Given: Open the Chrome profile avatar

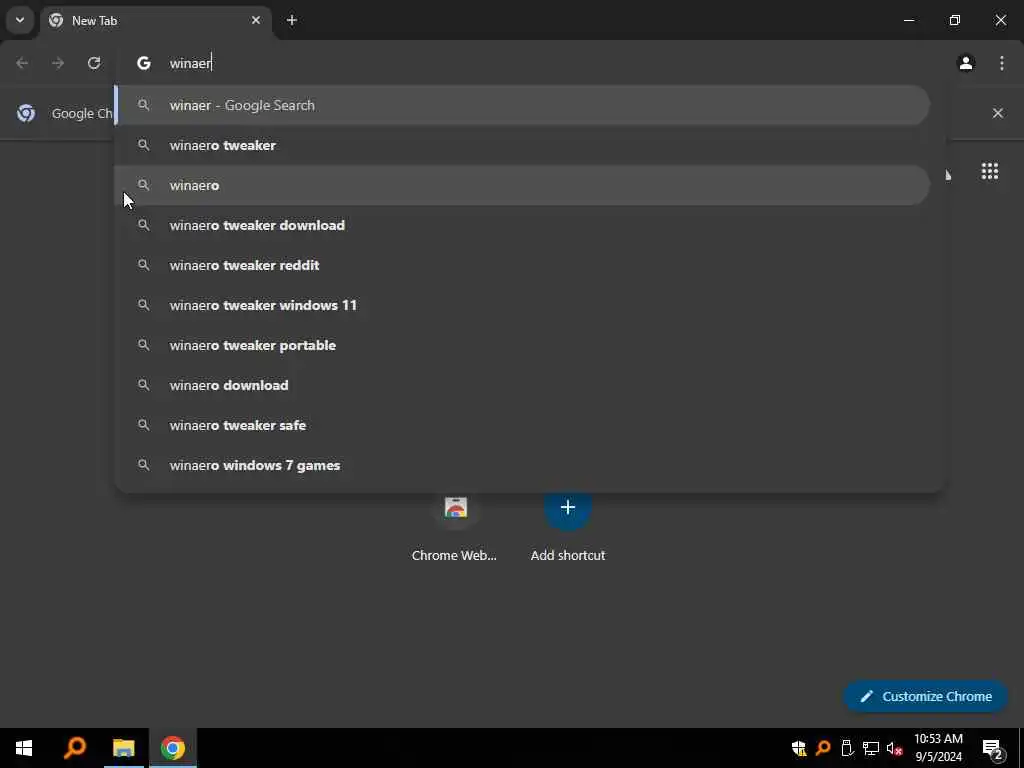Looking at the screenshot, I should point(966,63).
